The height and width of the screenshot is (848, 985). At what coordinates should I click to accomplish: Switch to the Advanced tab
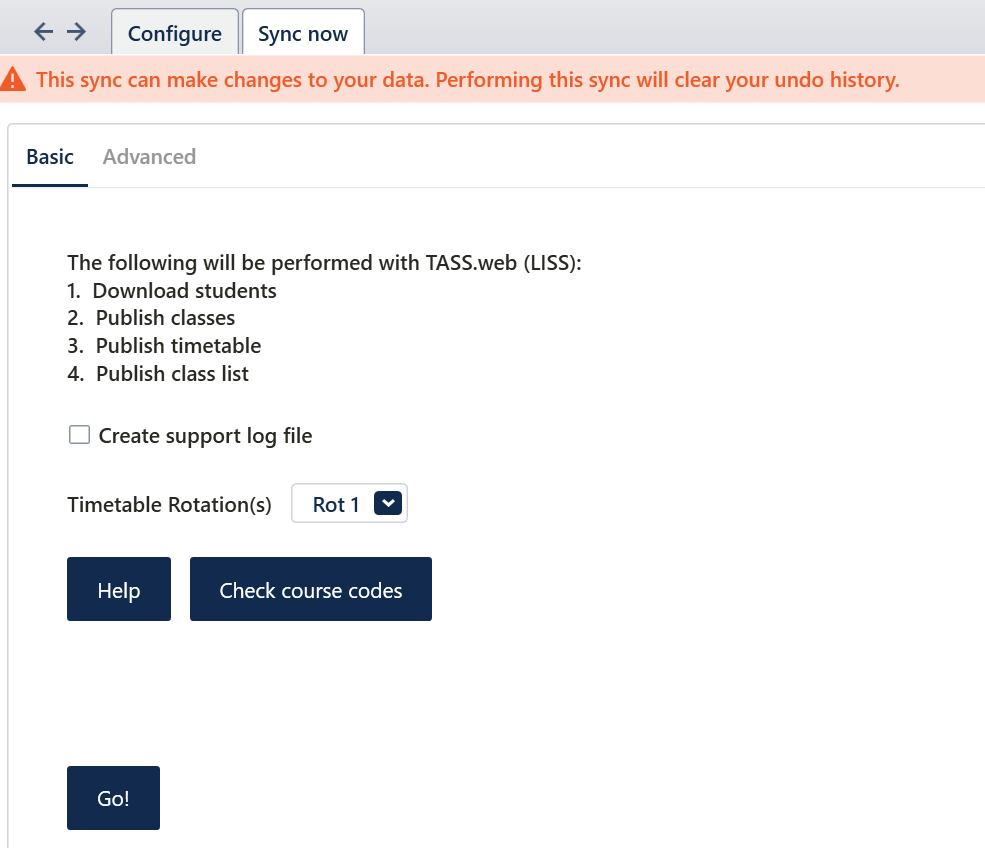pos(149,157)
